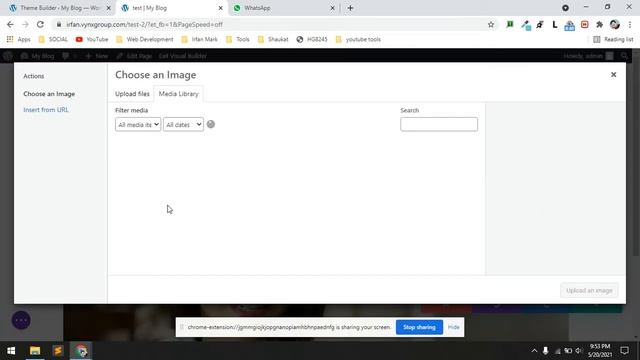
Task: Open the Irfan Mark bookmarks folder
Action: 200,40
